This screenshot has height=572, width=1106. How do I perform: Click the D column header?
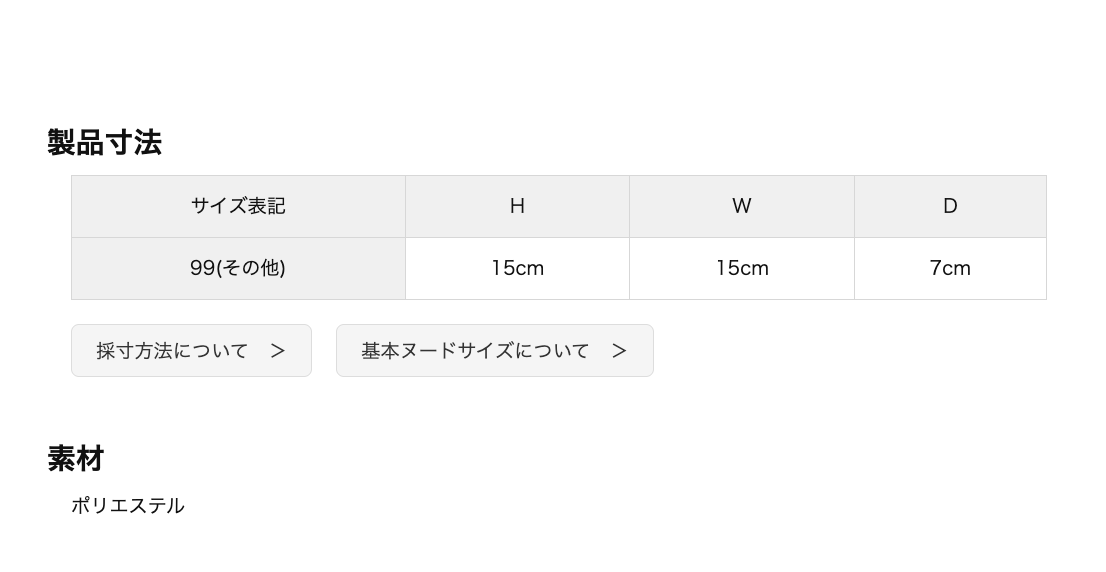(950, 207)
